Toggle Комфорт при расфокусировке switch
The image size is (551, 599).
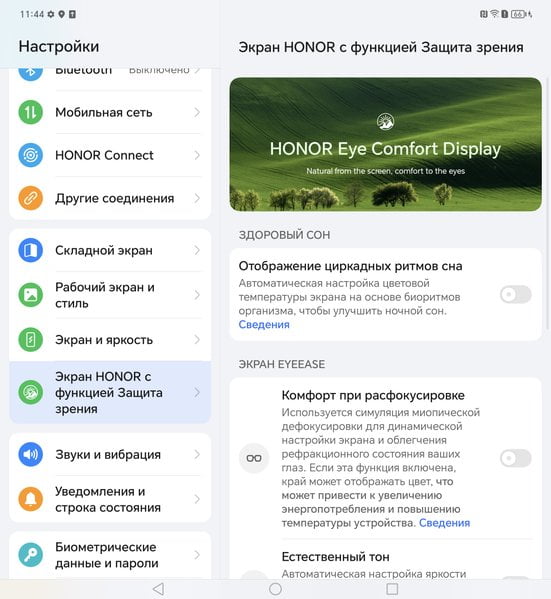[515, 458]
